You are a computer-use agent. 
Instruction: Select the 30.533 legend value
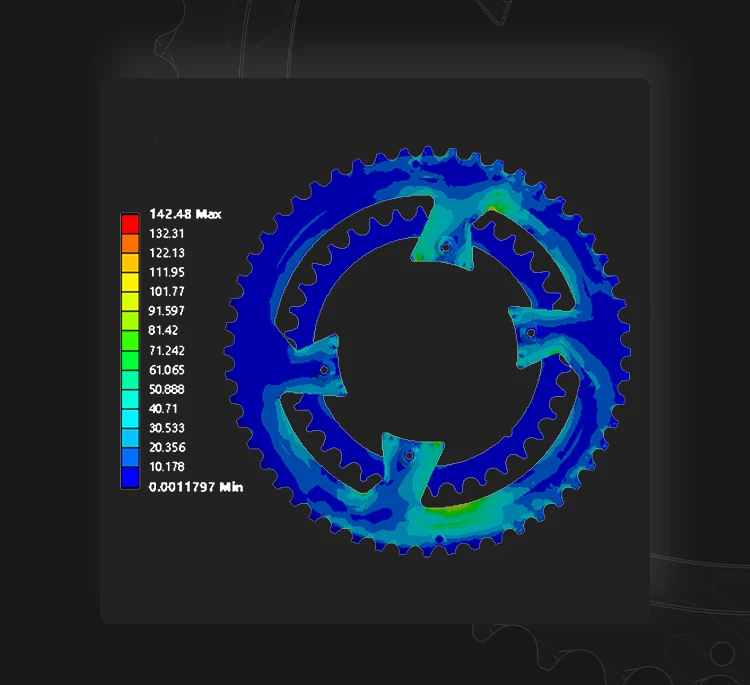click(166, 428)
